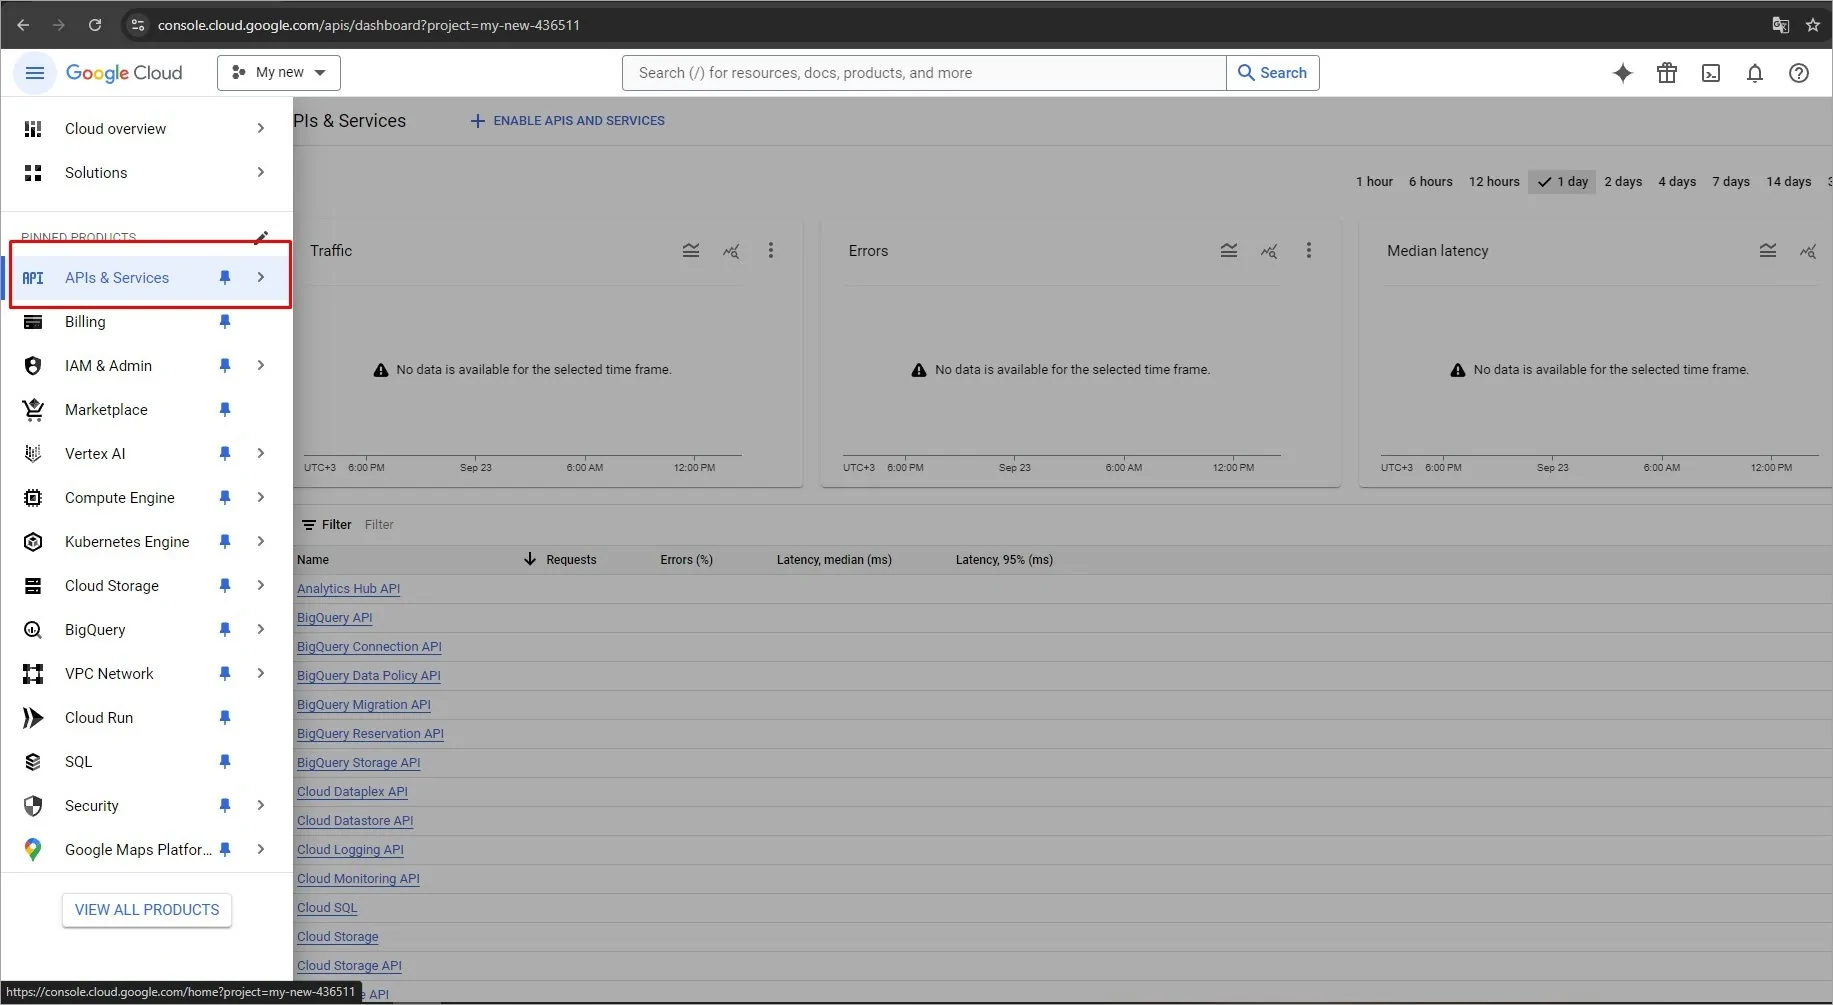This screenshot has width=1833, height=1005.
Task: Open the notifications bell
Action: pyautogui.click(x=1755, y=72)
